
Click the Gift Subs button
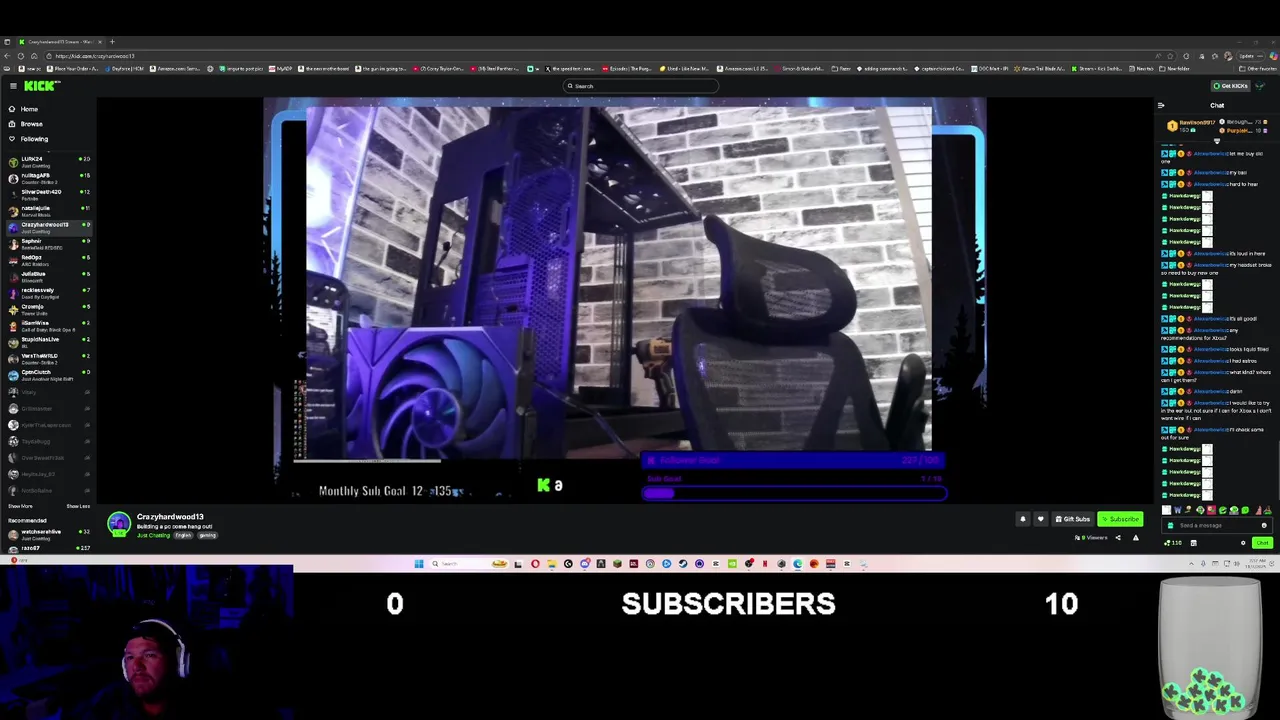[x=1073, y=519]
